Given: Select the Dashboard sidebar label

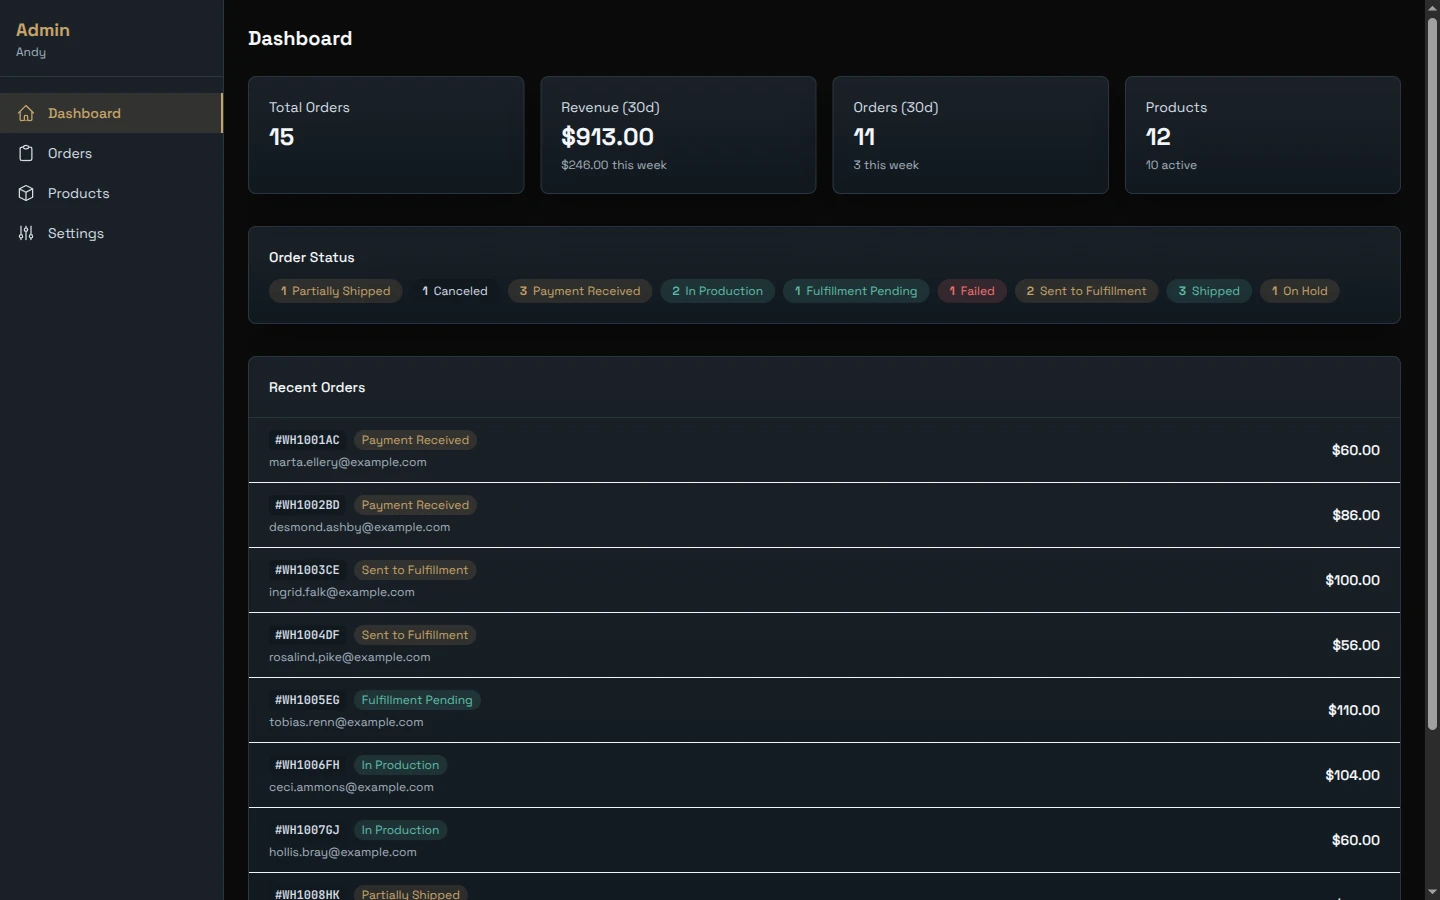Looking at the screenshot, I should 84,113.
